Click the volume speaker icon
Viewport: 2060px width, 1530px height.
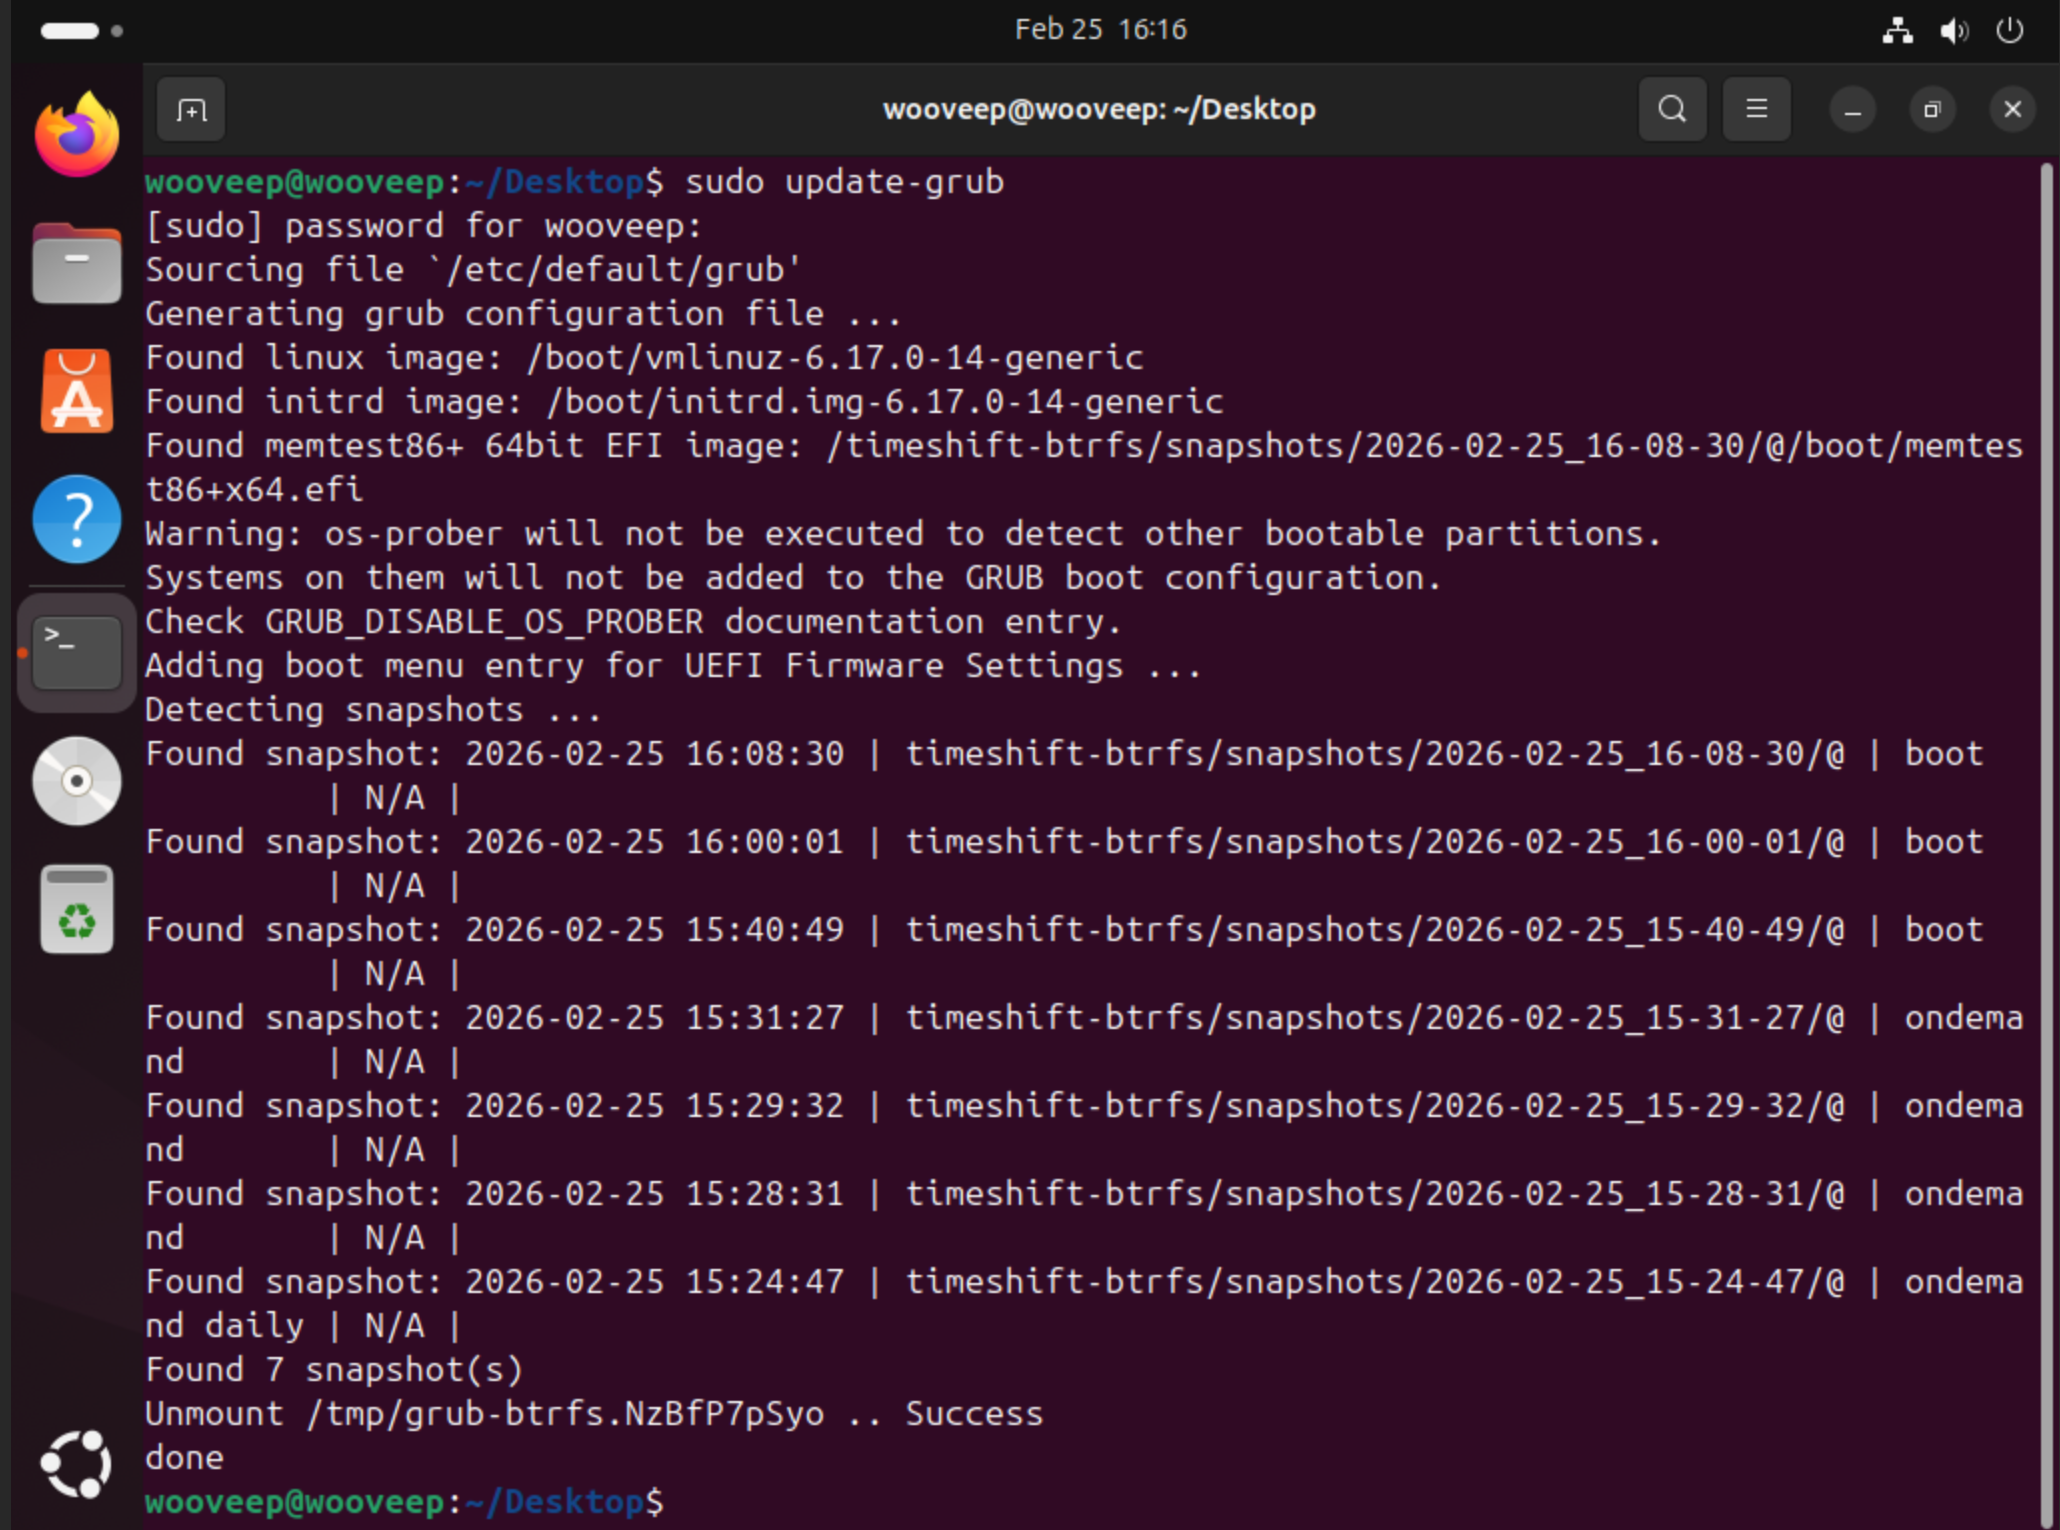[1953, 31]
